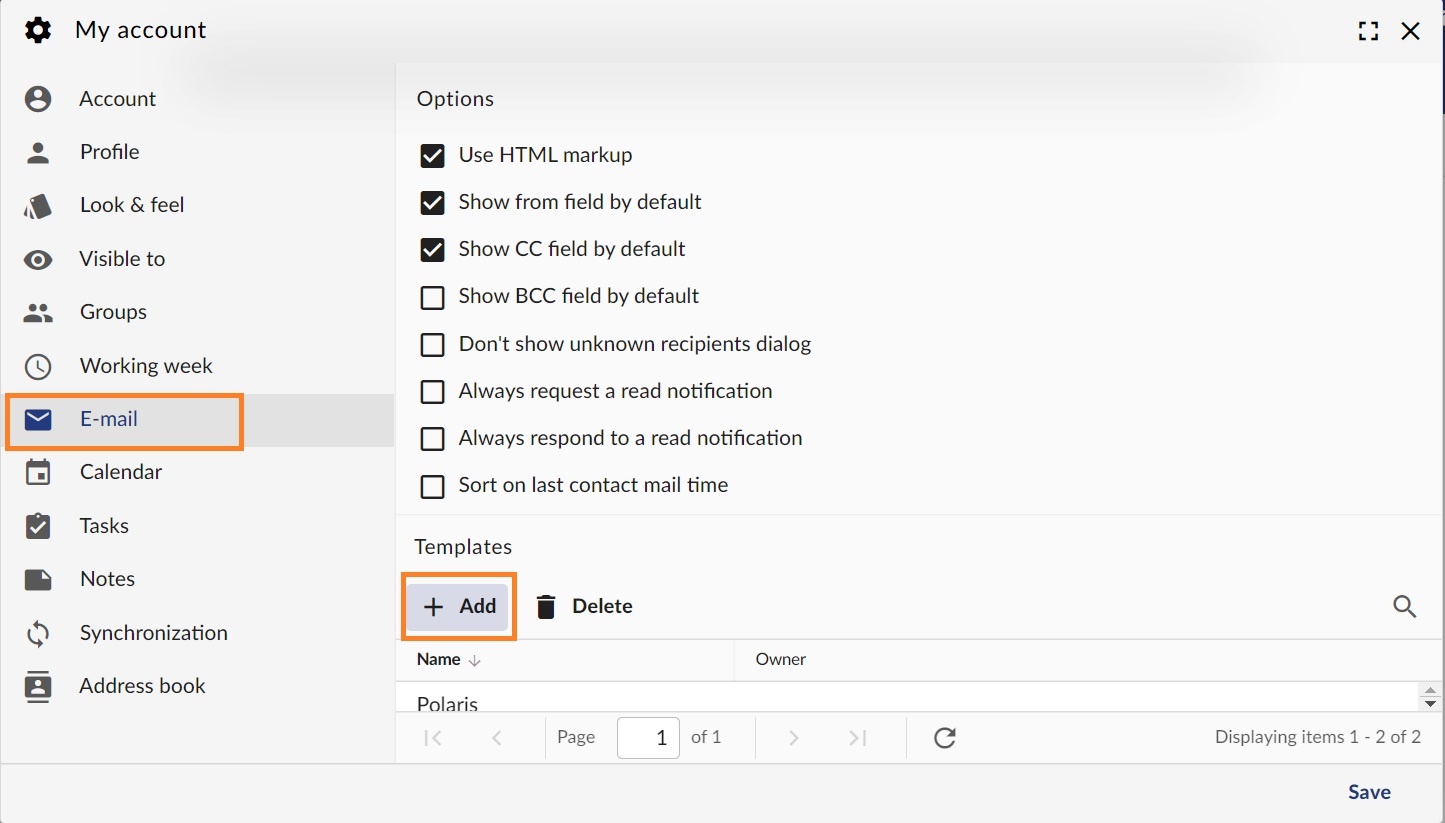Close the My account dialog

click(1411, 31)
